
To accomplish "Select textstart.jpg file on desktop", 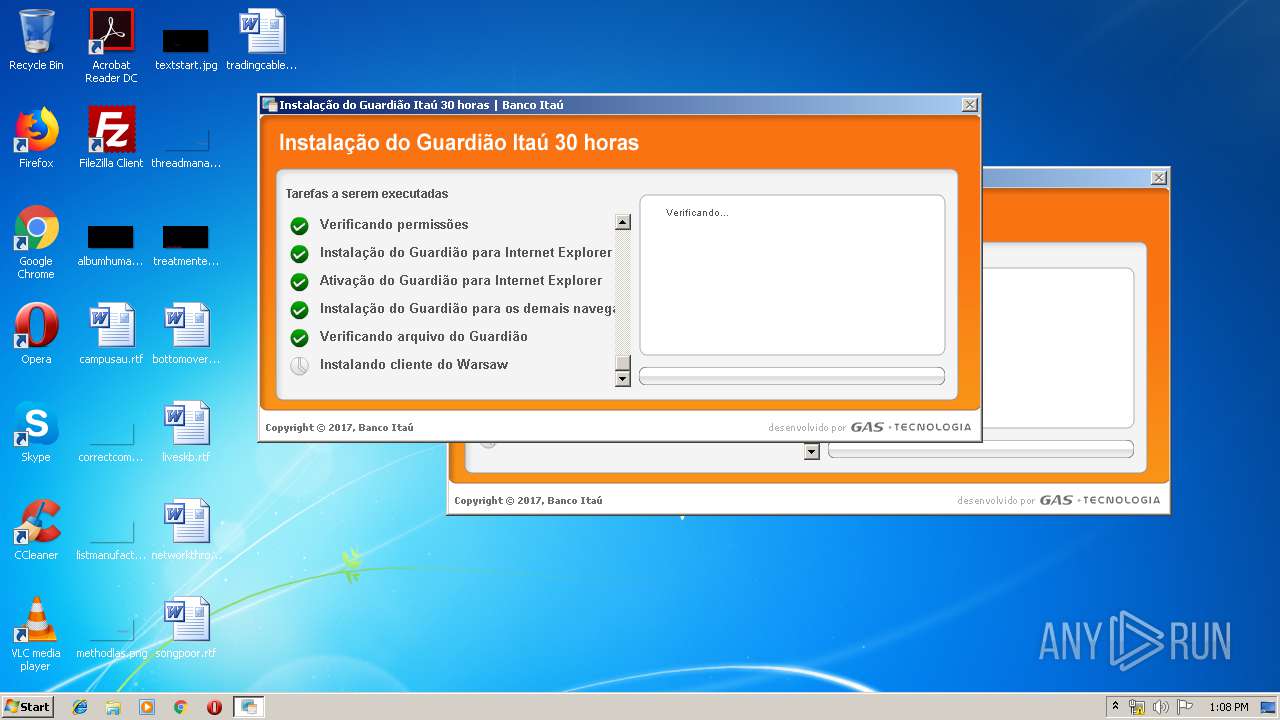I will click(x=186, y=48).
